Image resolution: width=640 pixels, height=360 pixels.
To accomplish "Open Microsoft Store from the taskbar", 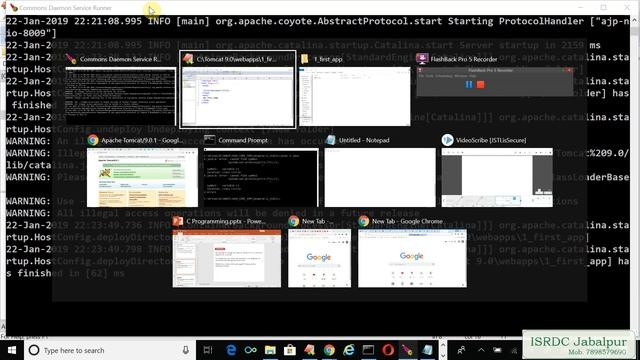I will coord(290,350).
